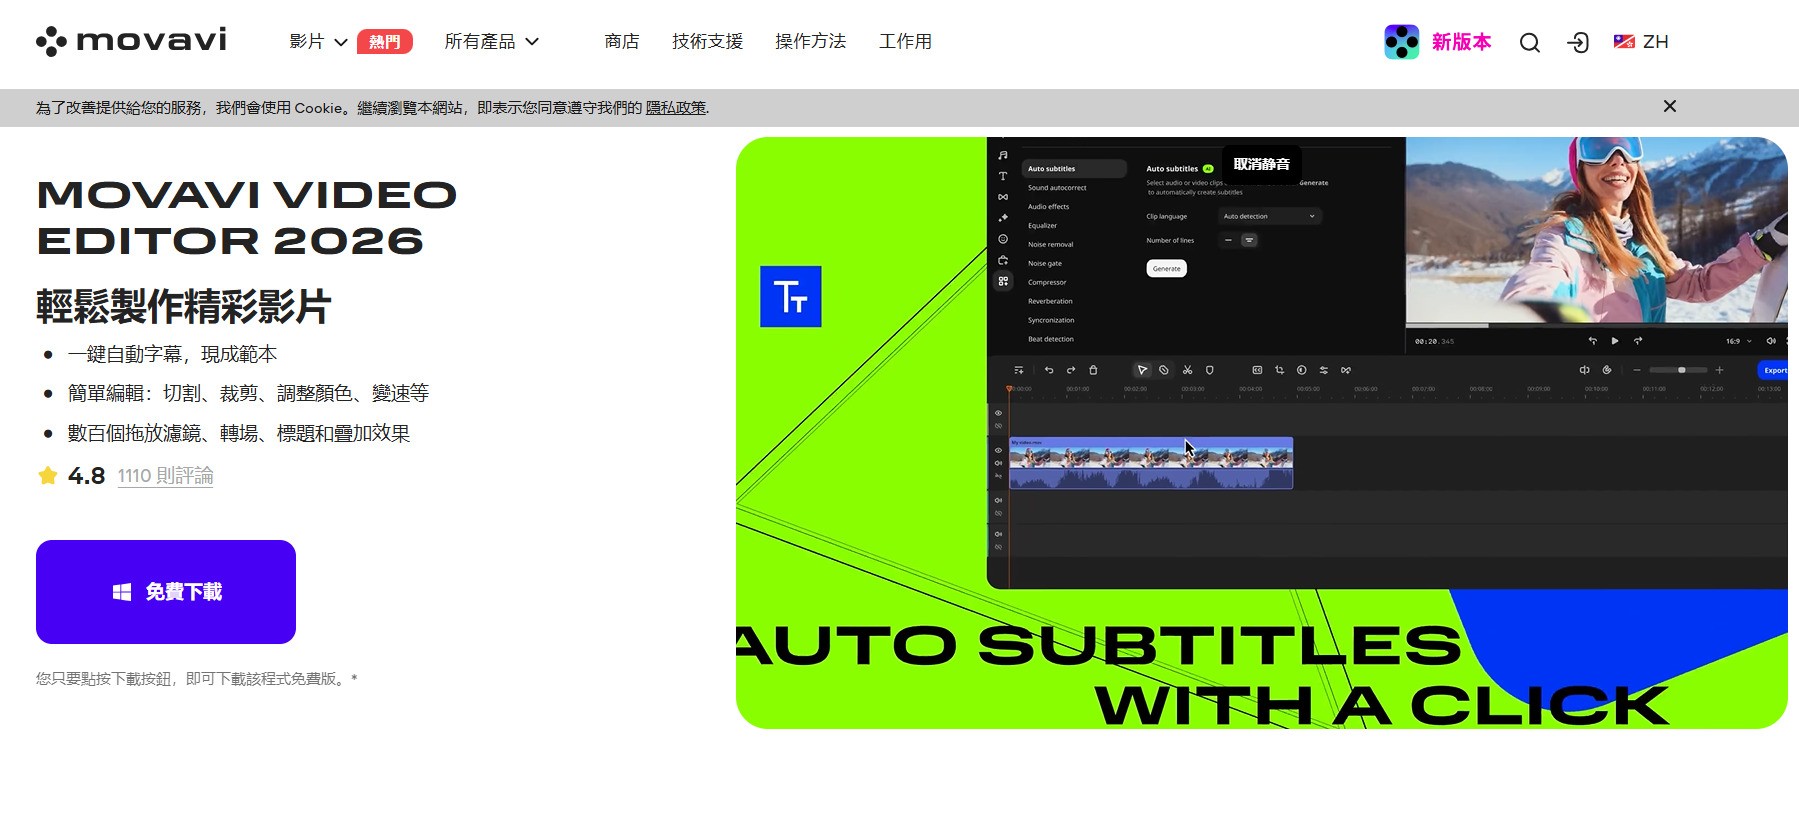Screen dimensions: 1799x815
Task: Select Noise removal in the tools list
Action: point(1051,245)
